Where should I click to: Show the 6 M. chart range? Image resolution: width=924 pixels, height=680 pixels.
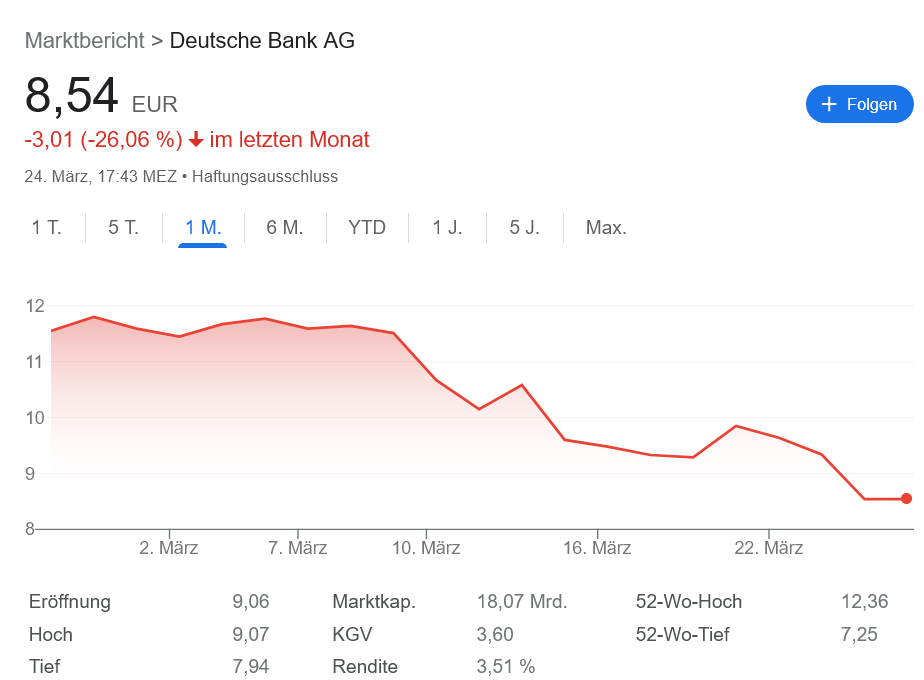tap(285, 227)
